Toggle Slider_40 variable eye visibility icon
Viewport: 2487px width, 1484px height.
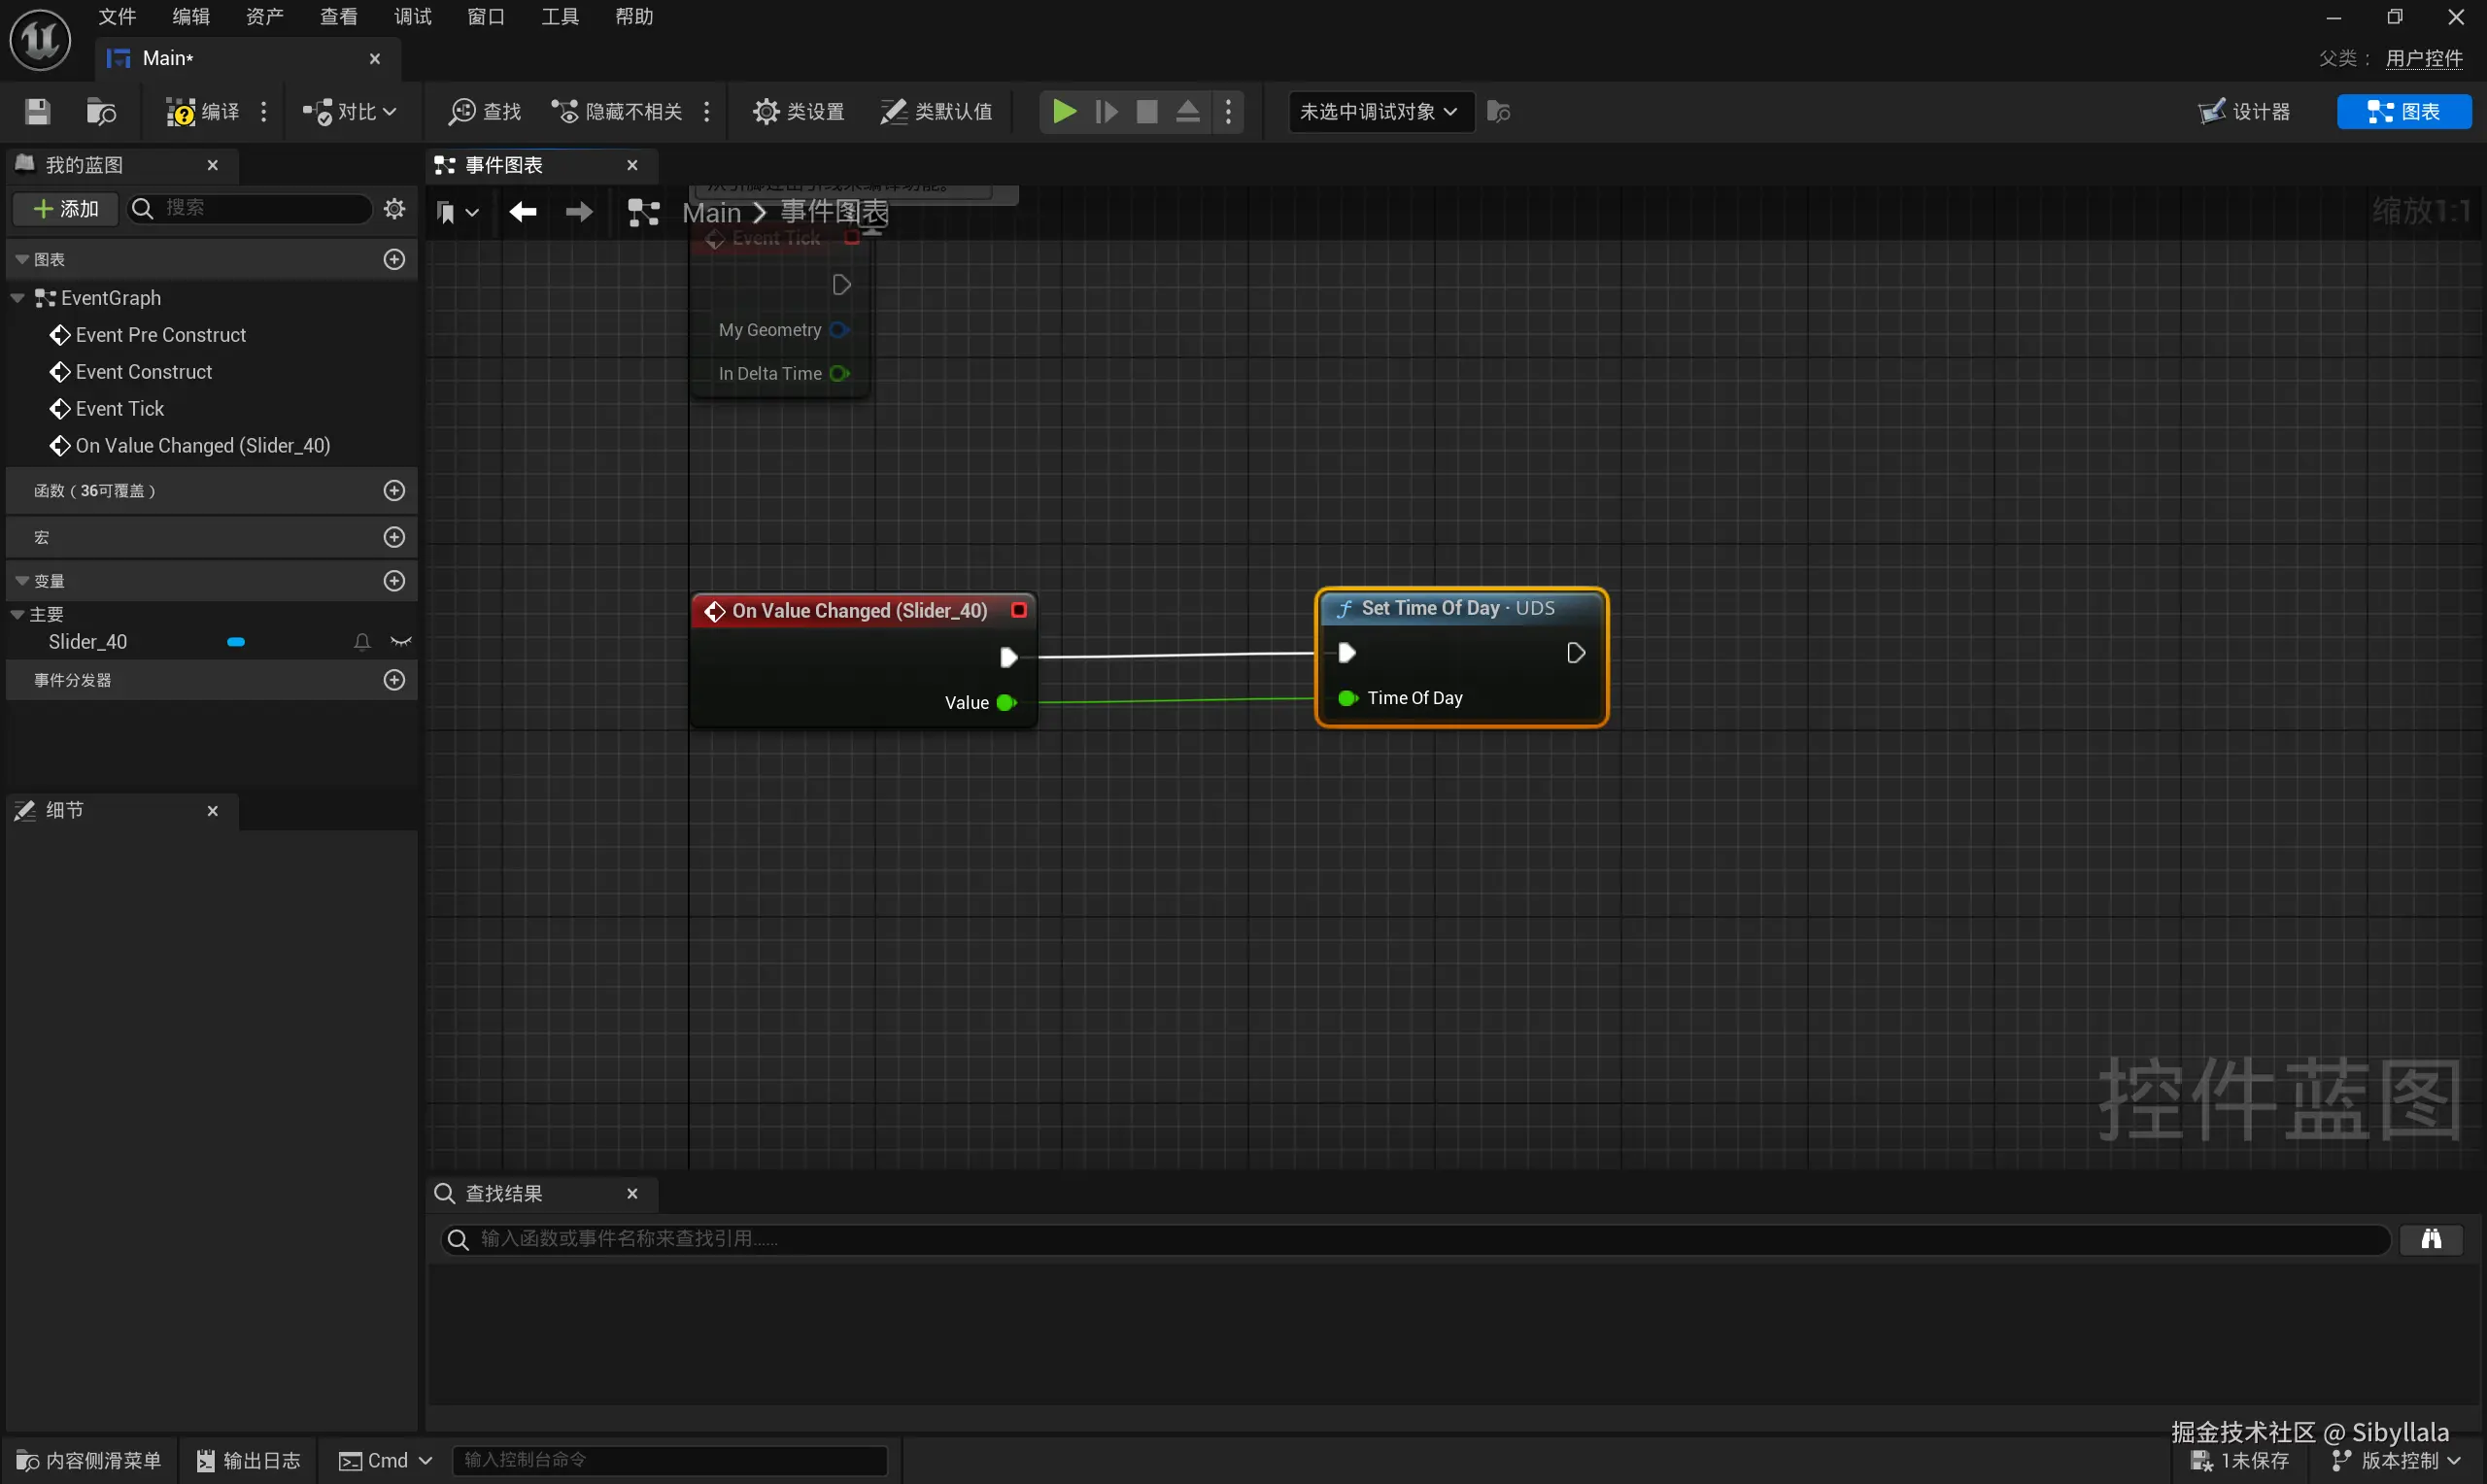click(x=401, y=642)
